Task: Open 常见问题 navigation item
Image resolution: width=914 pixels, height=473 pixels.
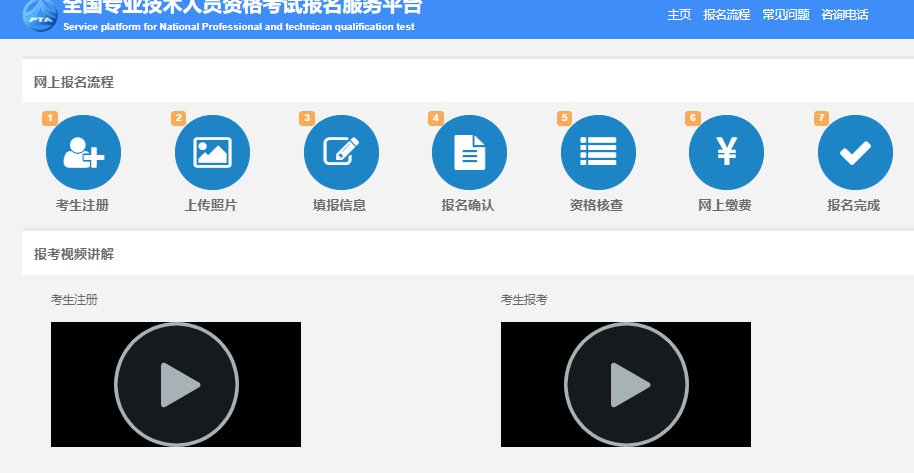Action: (786, 15)
